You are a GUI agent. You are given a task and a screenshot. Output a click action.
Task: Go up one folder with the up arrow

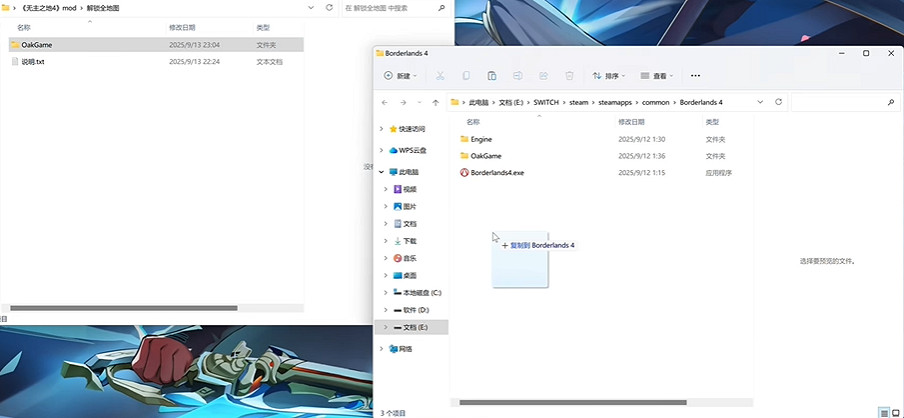(435, 102)
